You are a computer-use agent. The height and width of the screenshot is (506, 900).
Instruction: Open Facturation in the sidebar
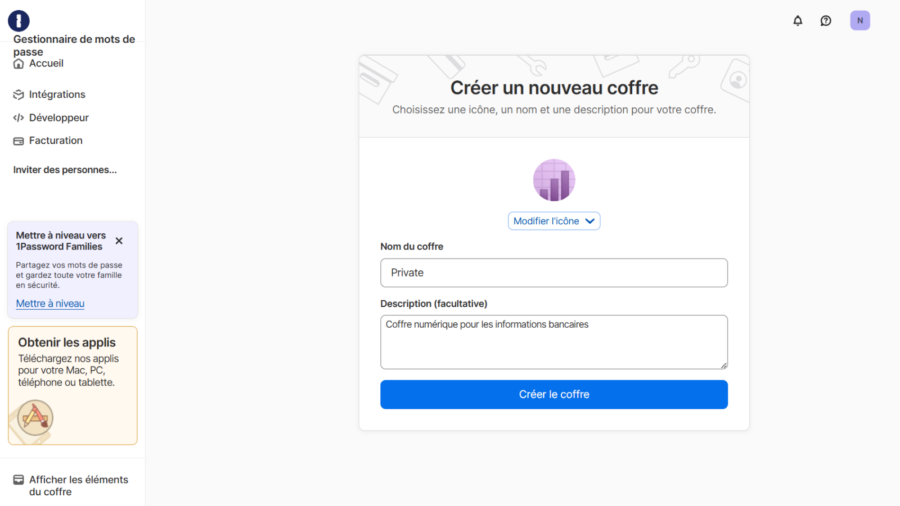[x=56, y=141]
